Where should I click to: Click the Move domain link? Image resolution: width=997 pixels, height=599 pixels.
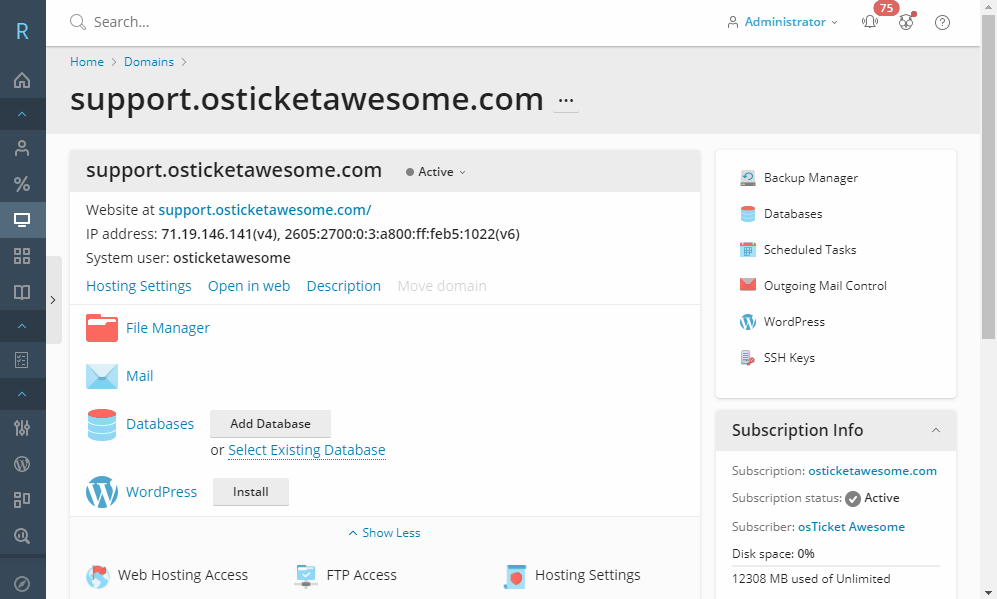[x=442, y=286]
